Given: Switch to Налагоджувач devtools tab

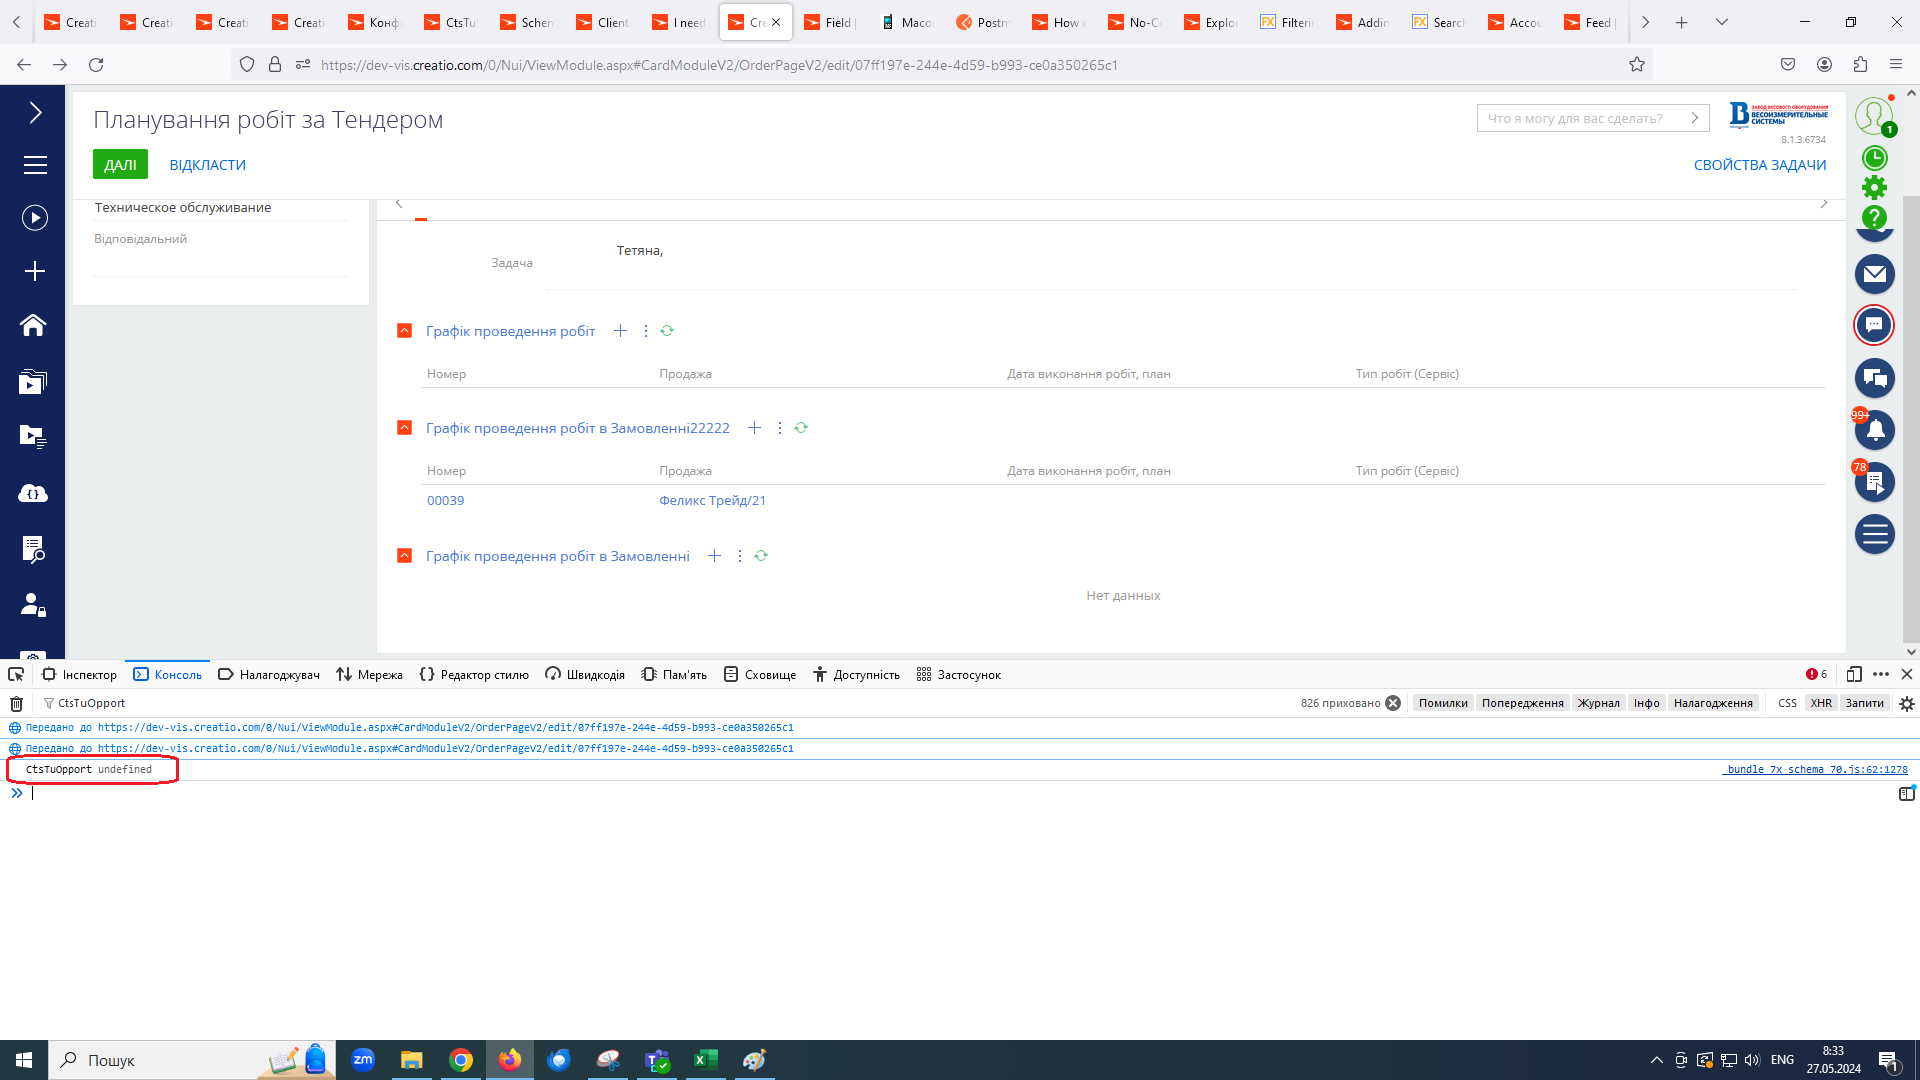Looking at the screenshot, I should tap(269, 675).
